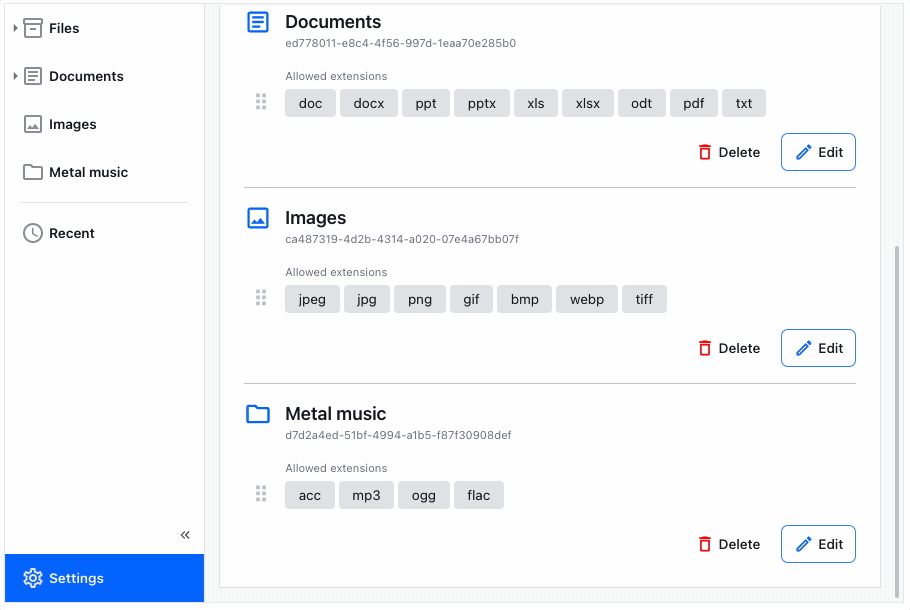The height and width of the screenshot is (610, 910).
Task: Click Delete on the Documents card
Action: click(x=729, y=151)
